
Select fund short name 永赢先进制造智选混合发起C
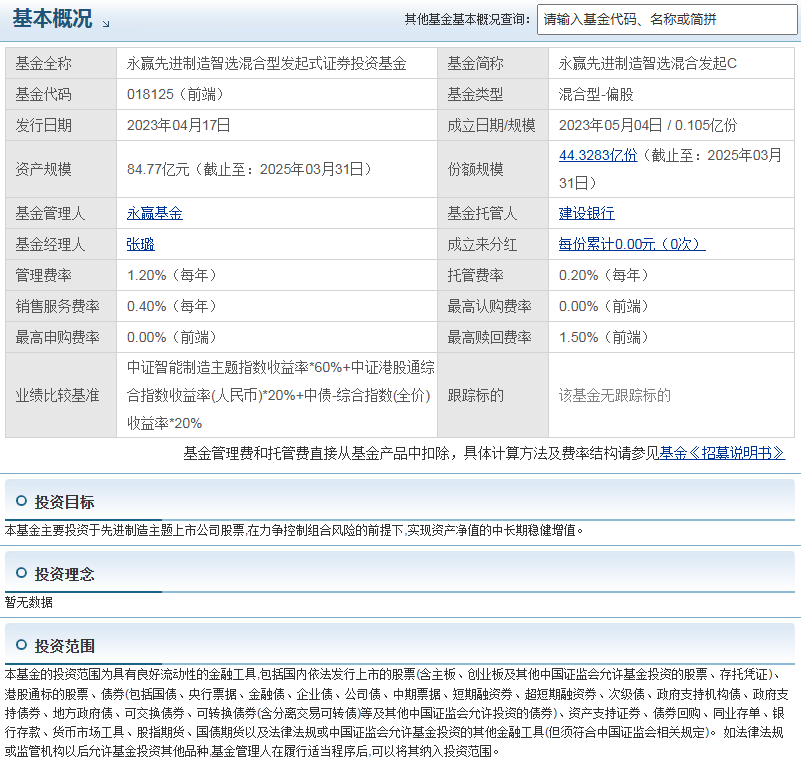tap(648, 63)
